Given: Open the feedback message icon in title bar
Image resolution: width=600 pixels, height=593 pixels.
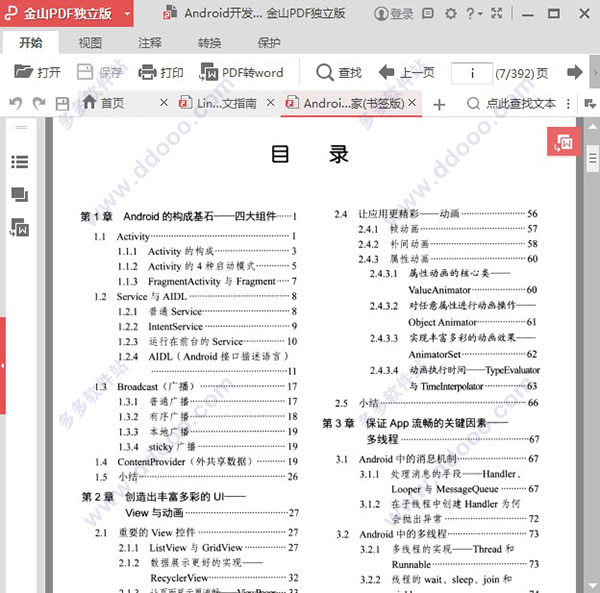Looking at the screenshot, I should (428, 14).
